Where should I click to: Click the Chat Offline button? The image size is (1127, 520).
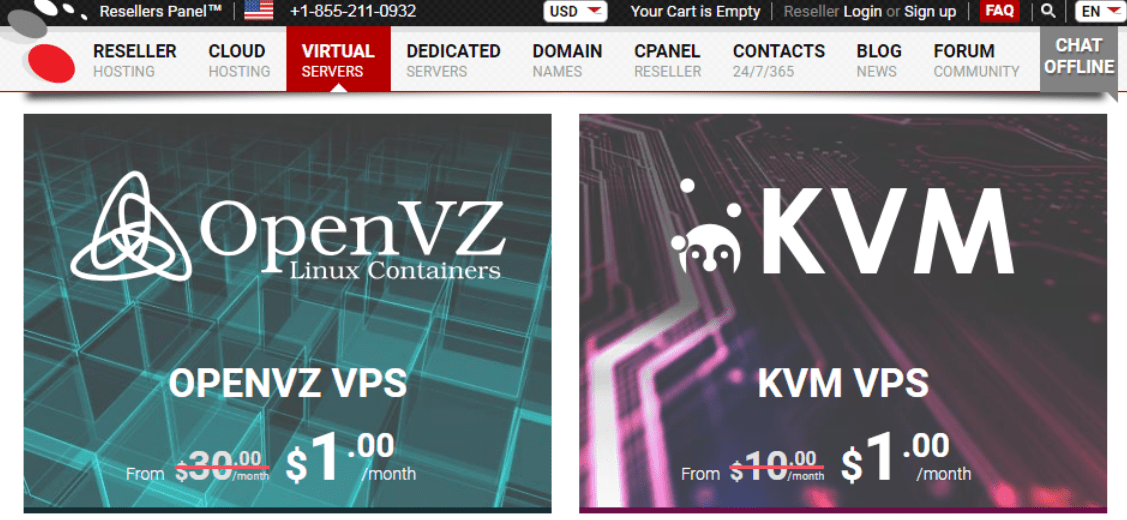pyautogui.click(x=1079, y=56)
